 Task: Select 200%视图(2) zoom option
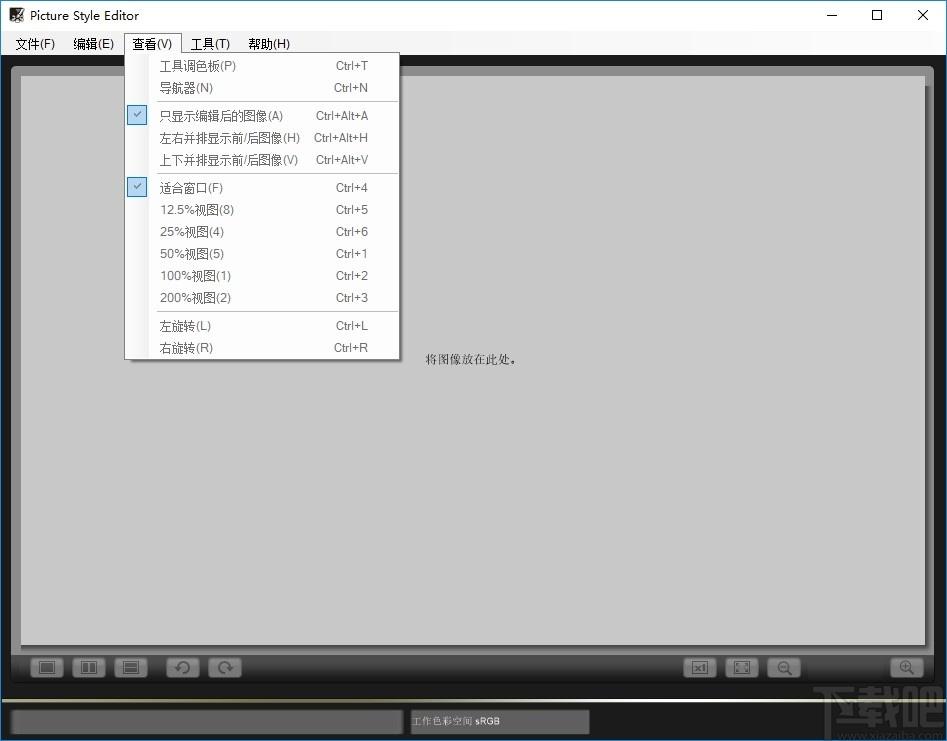(x=262, y=297)
